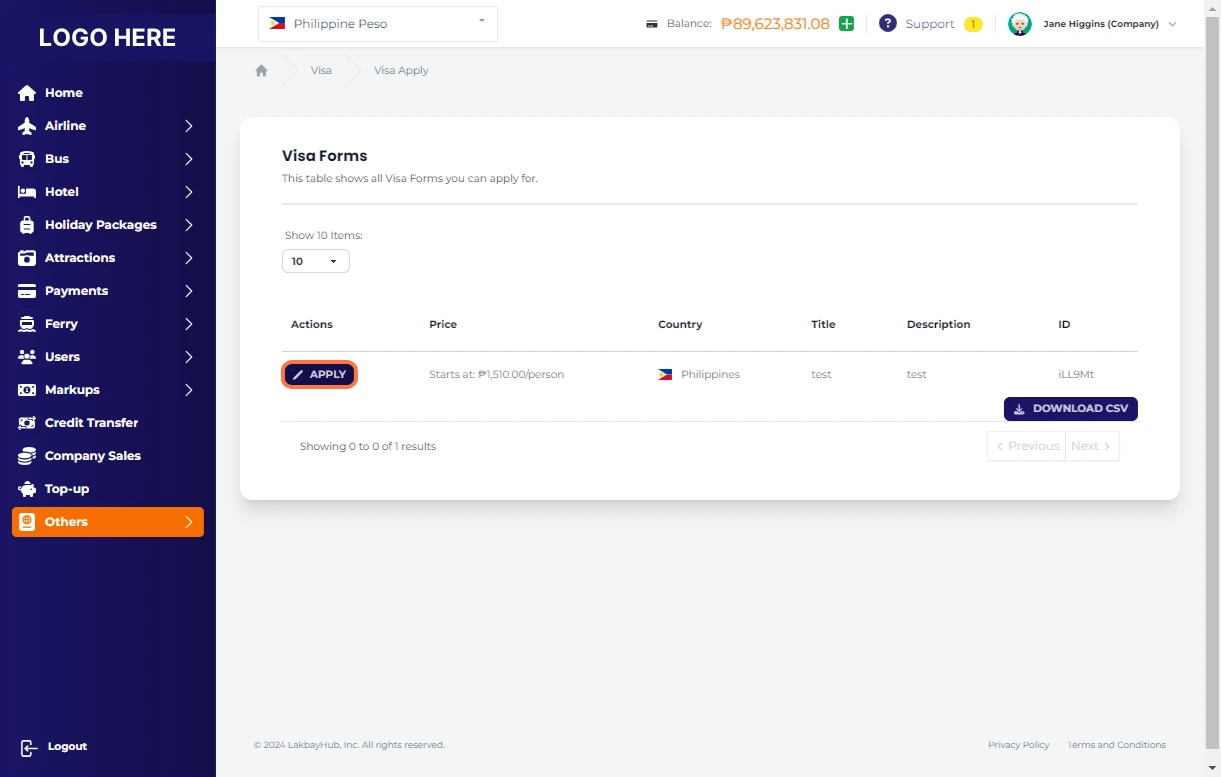Open the Privacy Policy link

pyautogui.click(x=1018, y=745)
